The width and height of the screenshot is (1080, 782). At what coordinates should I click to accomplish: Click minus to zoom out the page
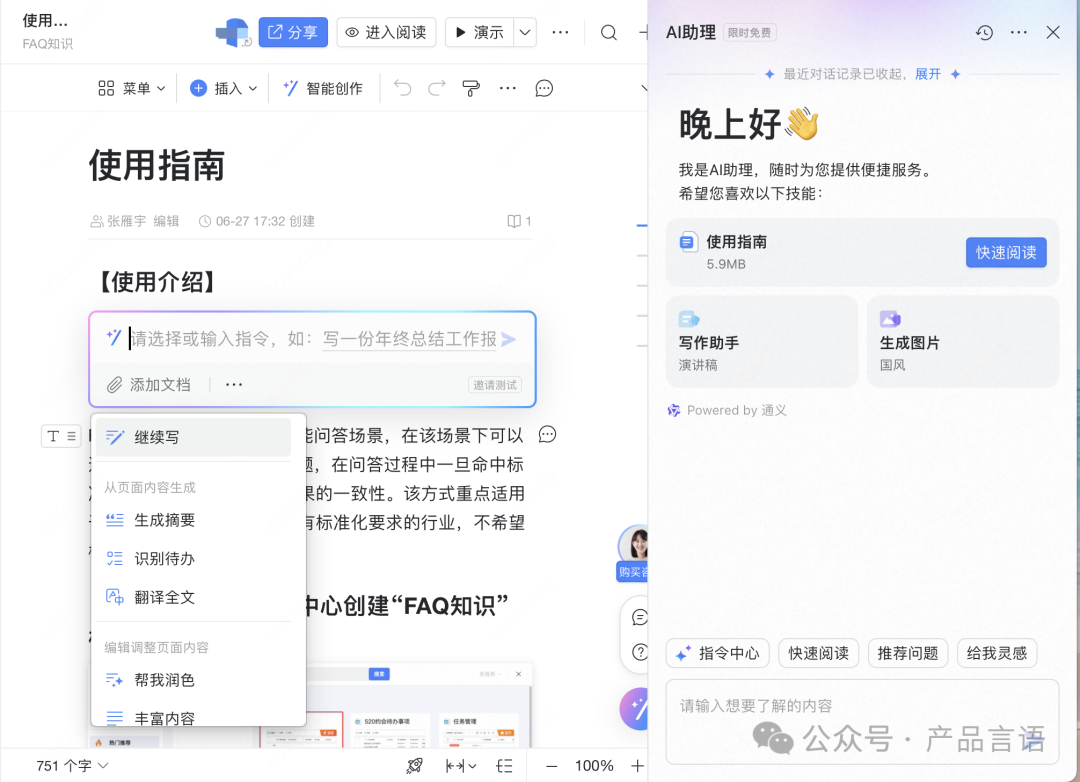pyautogui.click(x=549, y=765)
